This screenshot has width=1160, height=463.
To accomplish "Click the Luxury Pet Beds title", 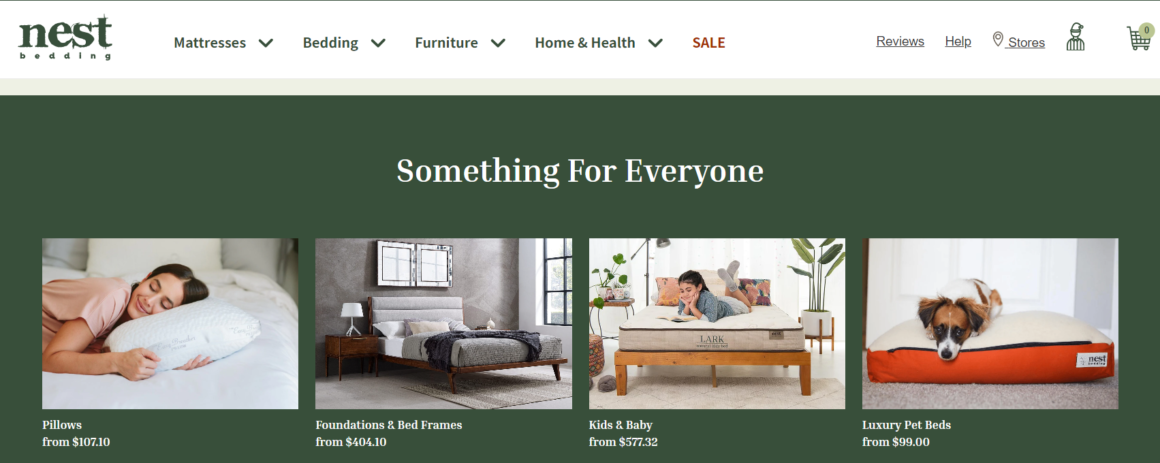I will (x=906, y=425).
